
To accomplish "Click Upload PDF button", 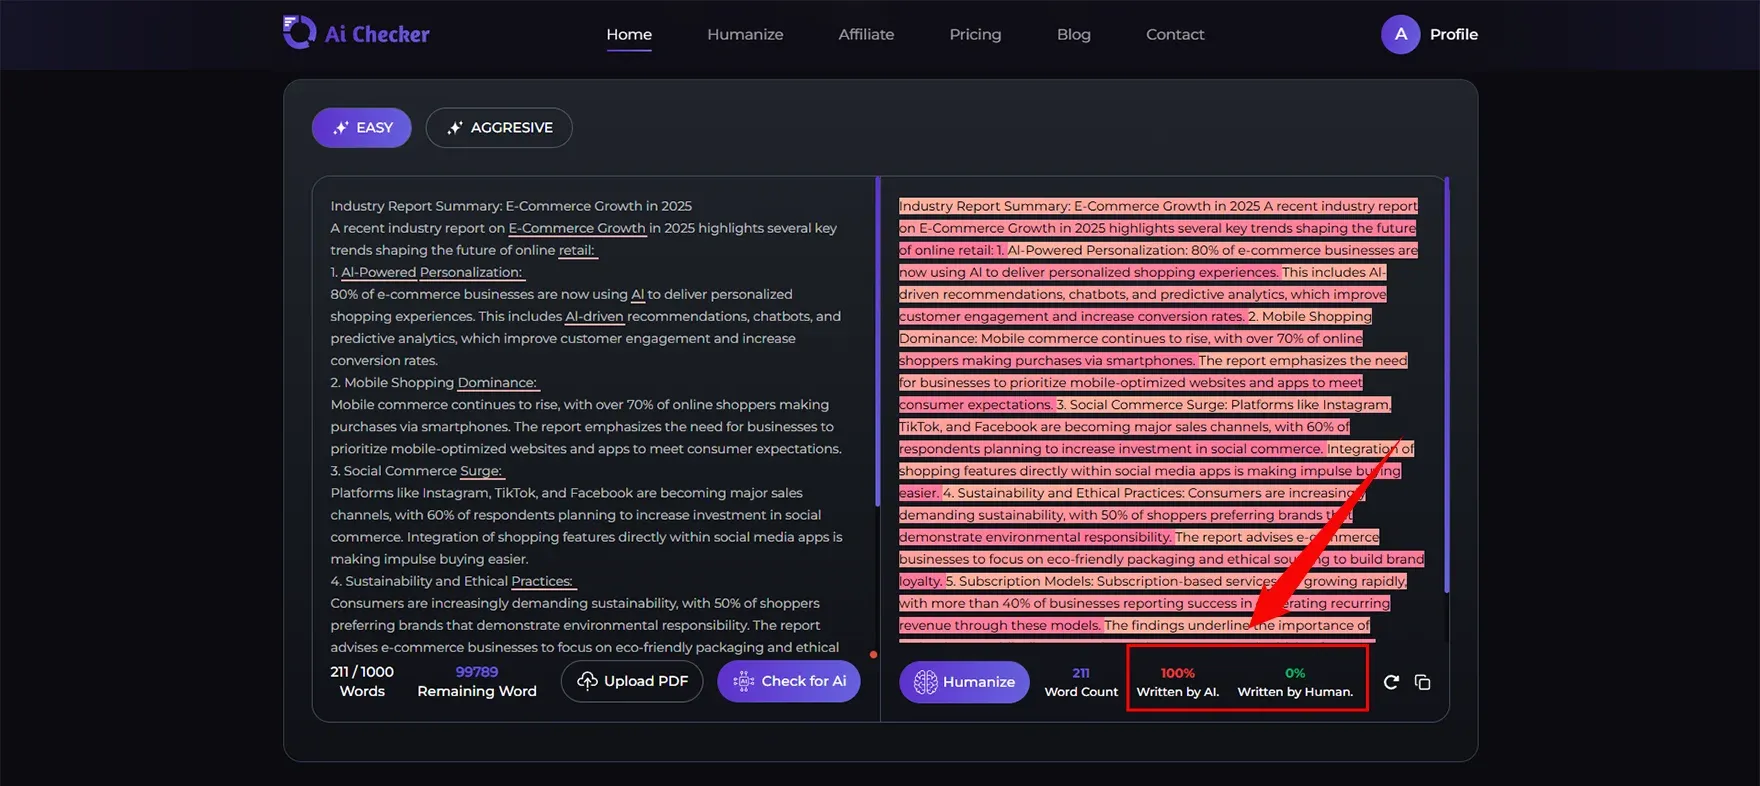I will click(x=632, y=681).
